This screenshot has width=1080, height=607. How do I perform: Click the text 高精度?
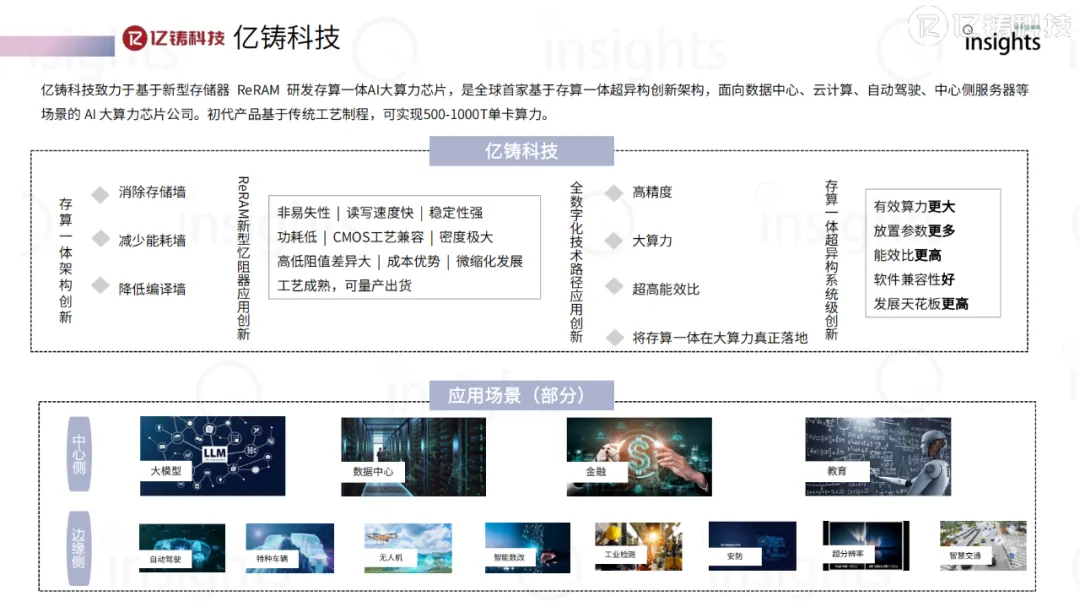click(x=652, y=192)
